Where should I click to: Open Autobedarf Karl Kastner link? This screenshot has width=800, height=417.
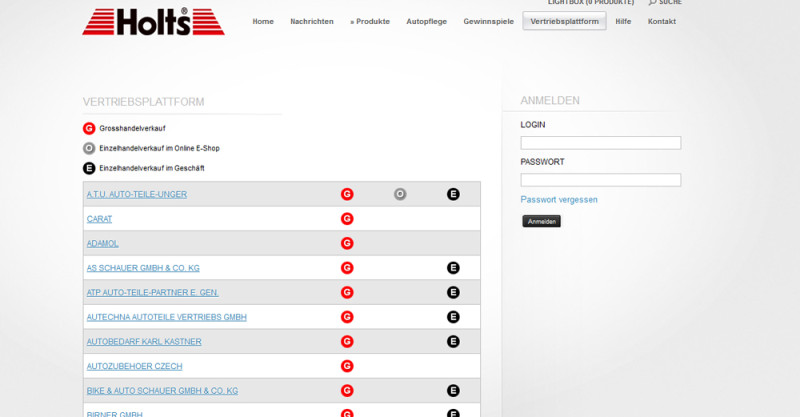click(x=144, y=341)
